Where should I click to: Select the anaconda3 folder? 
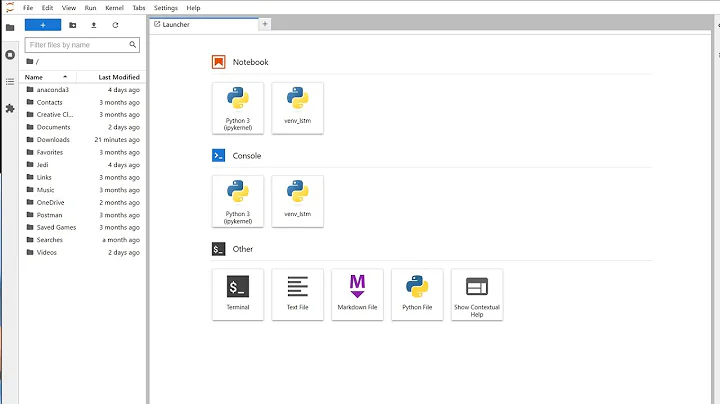(83, 90)
